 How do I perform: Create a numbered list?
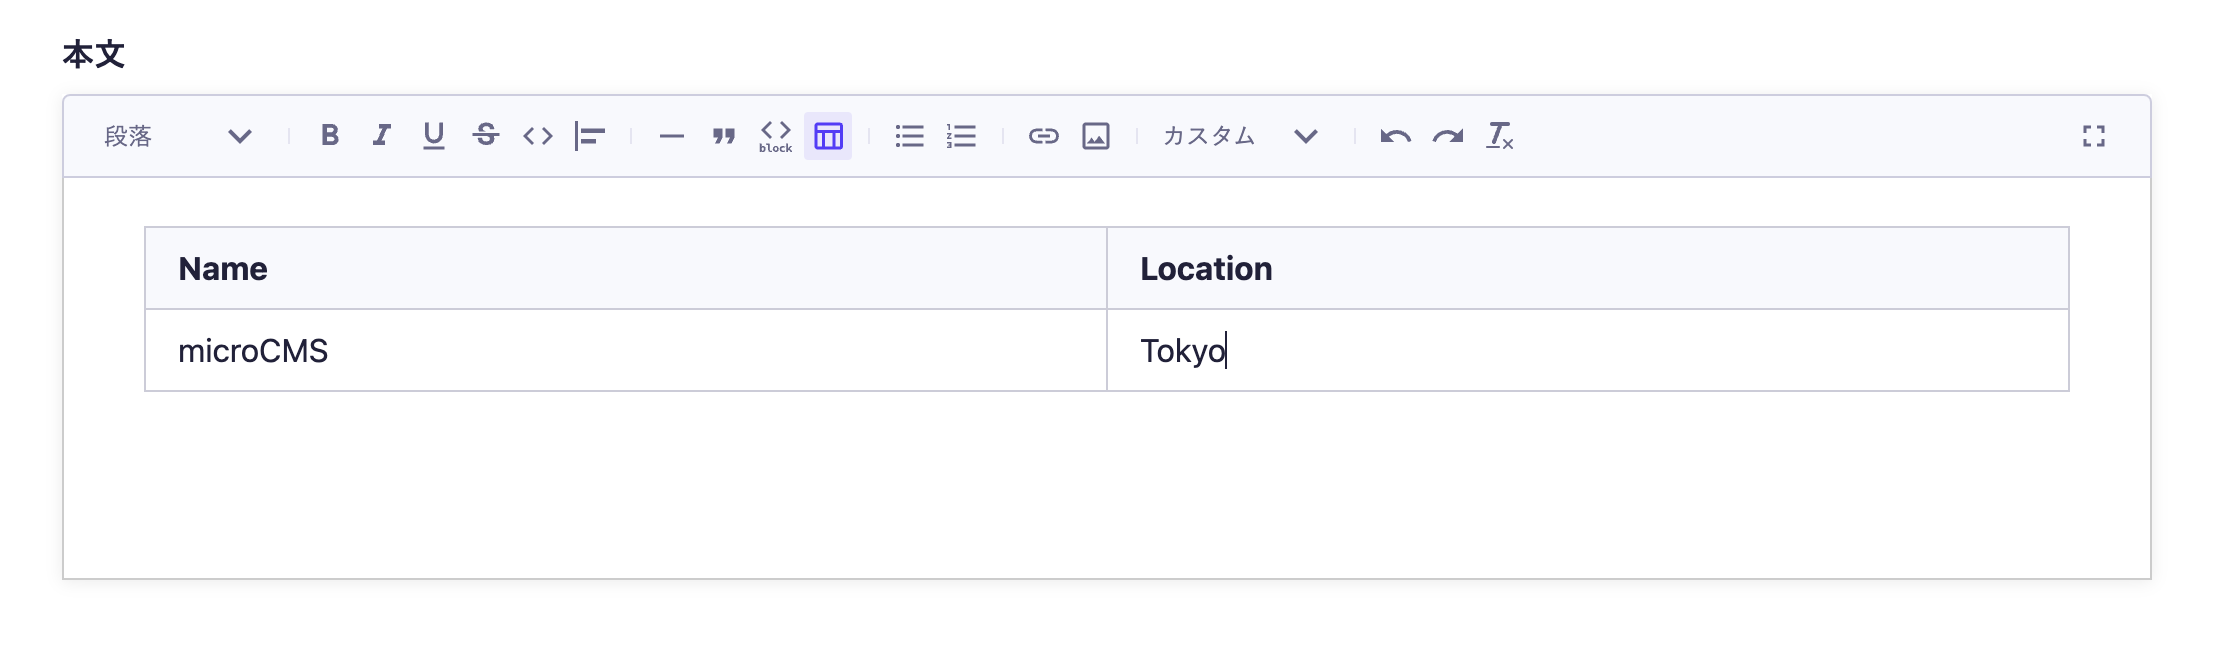coord(961,136)
